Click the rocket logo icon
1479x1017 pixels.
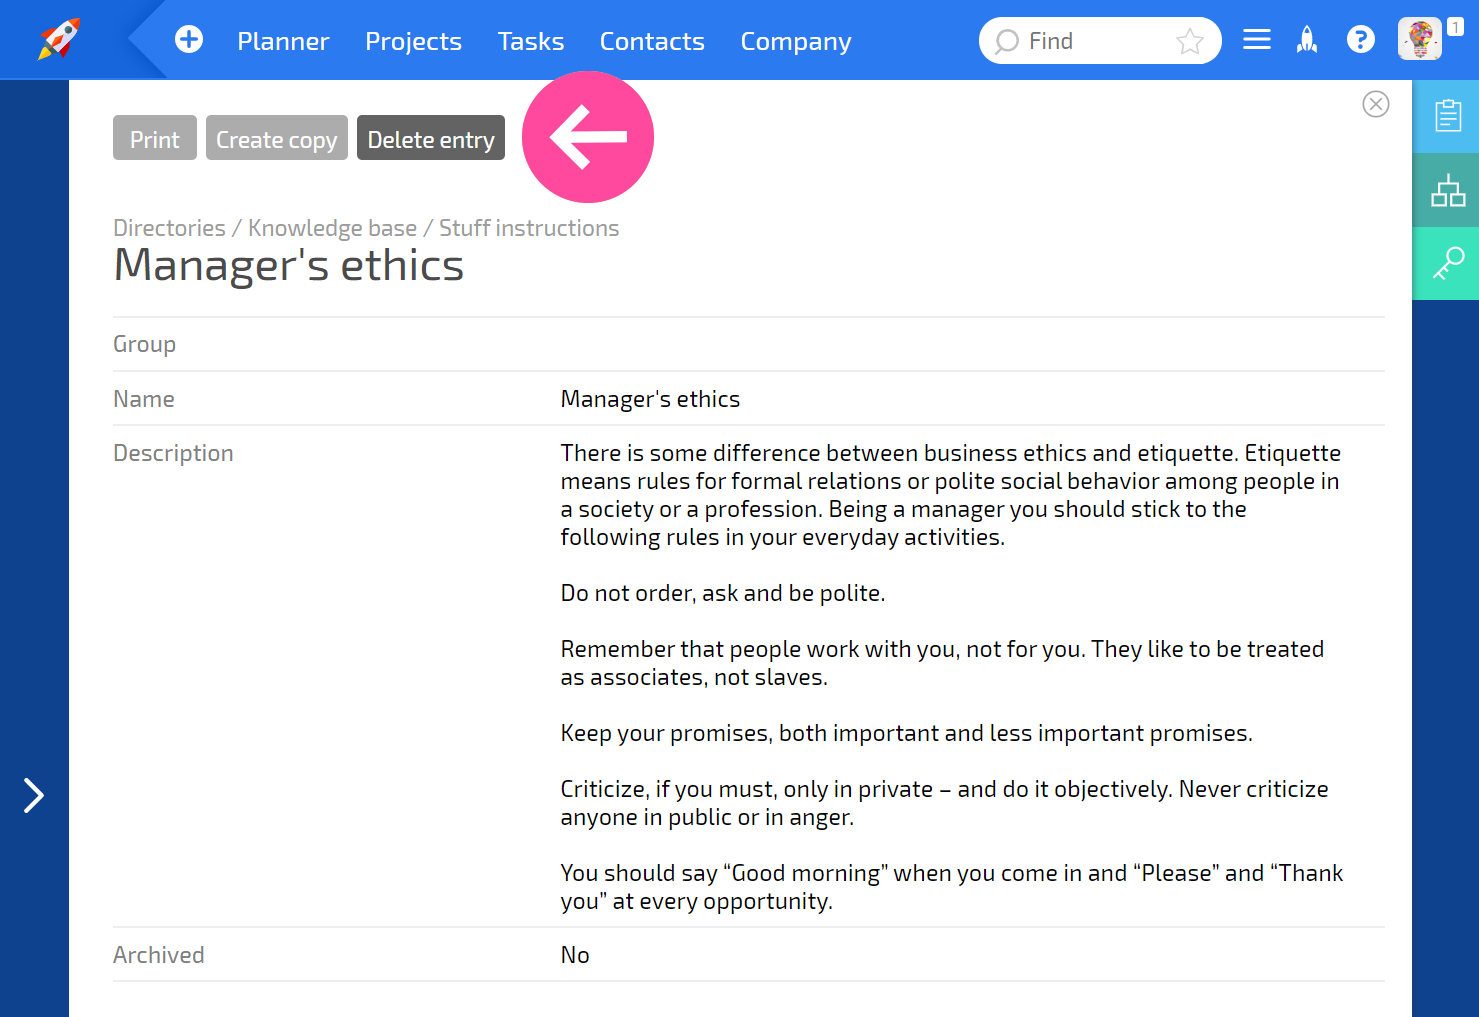[x=59, y=40]
